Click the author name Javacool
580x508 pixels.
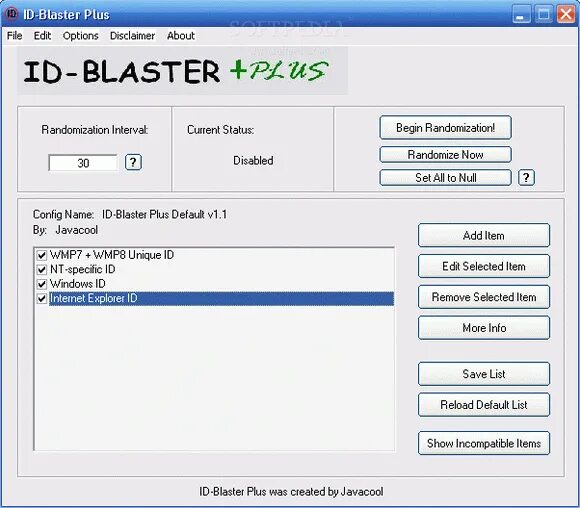pos(77,230)
